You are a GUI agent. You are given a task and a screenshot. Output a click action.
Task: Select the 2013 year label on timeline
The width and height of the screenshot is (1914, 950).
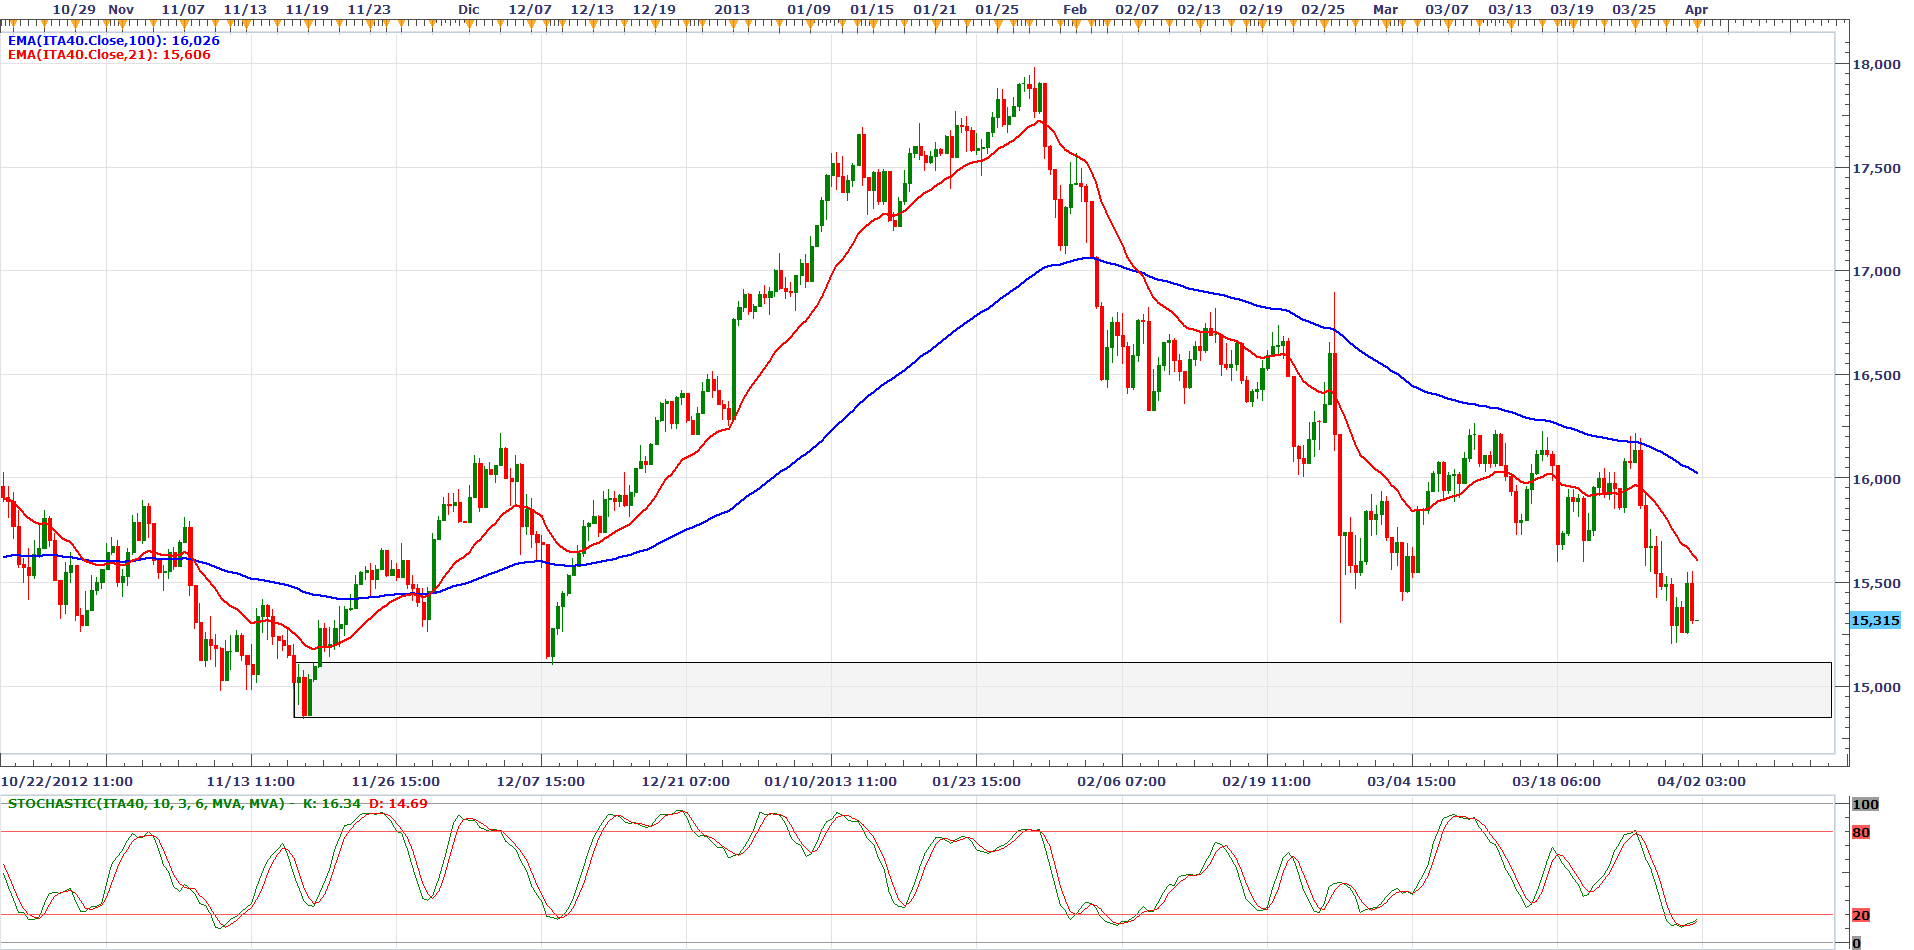tap(732, 9)
